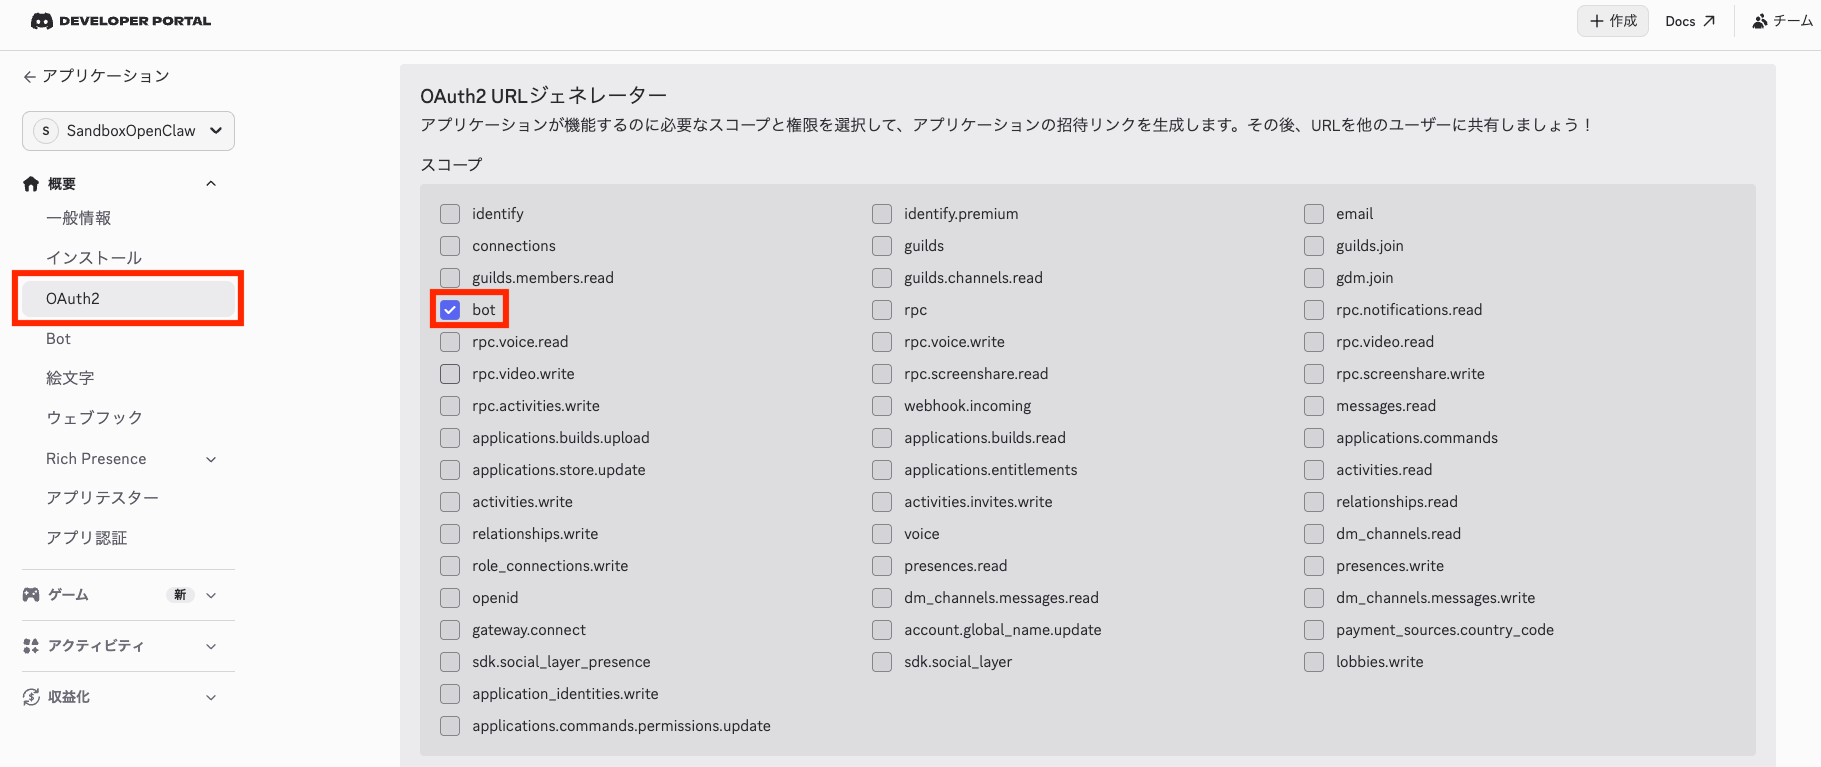Check the identify scope checkbox

[x=450, y=214]
